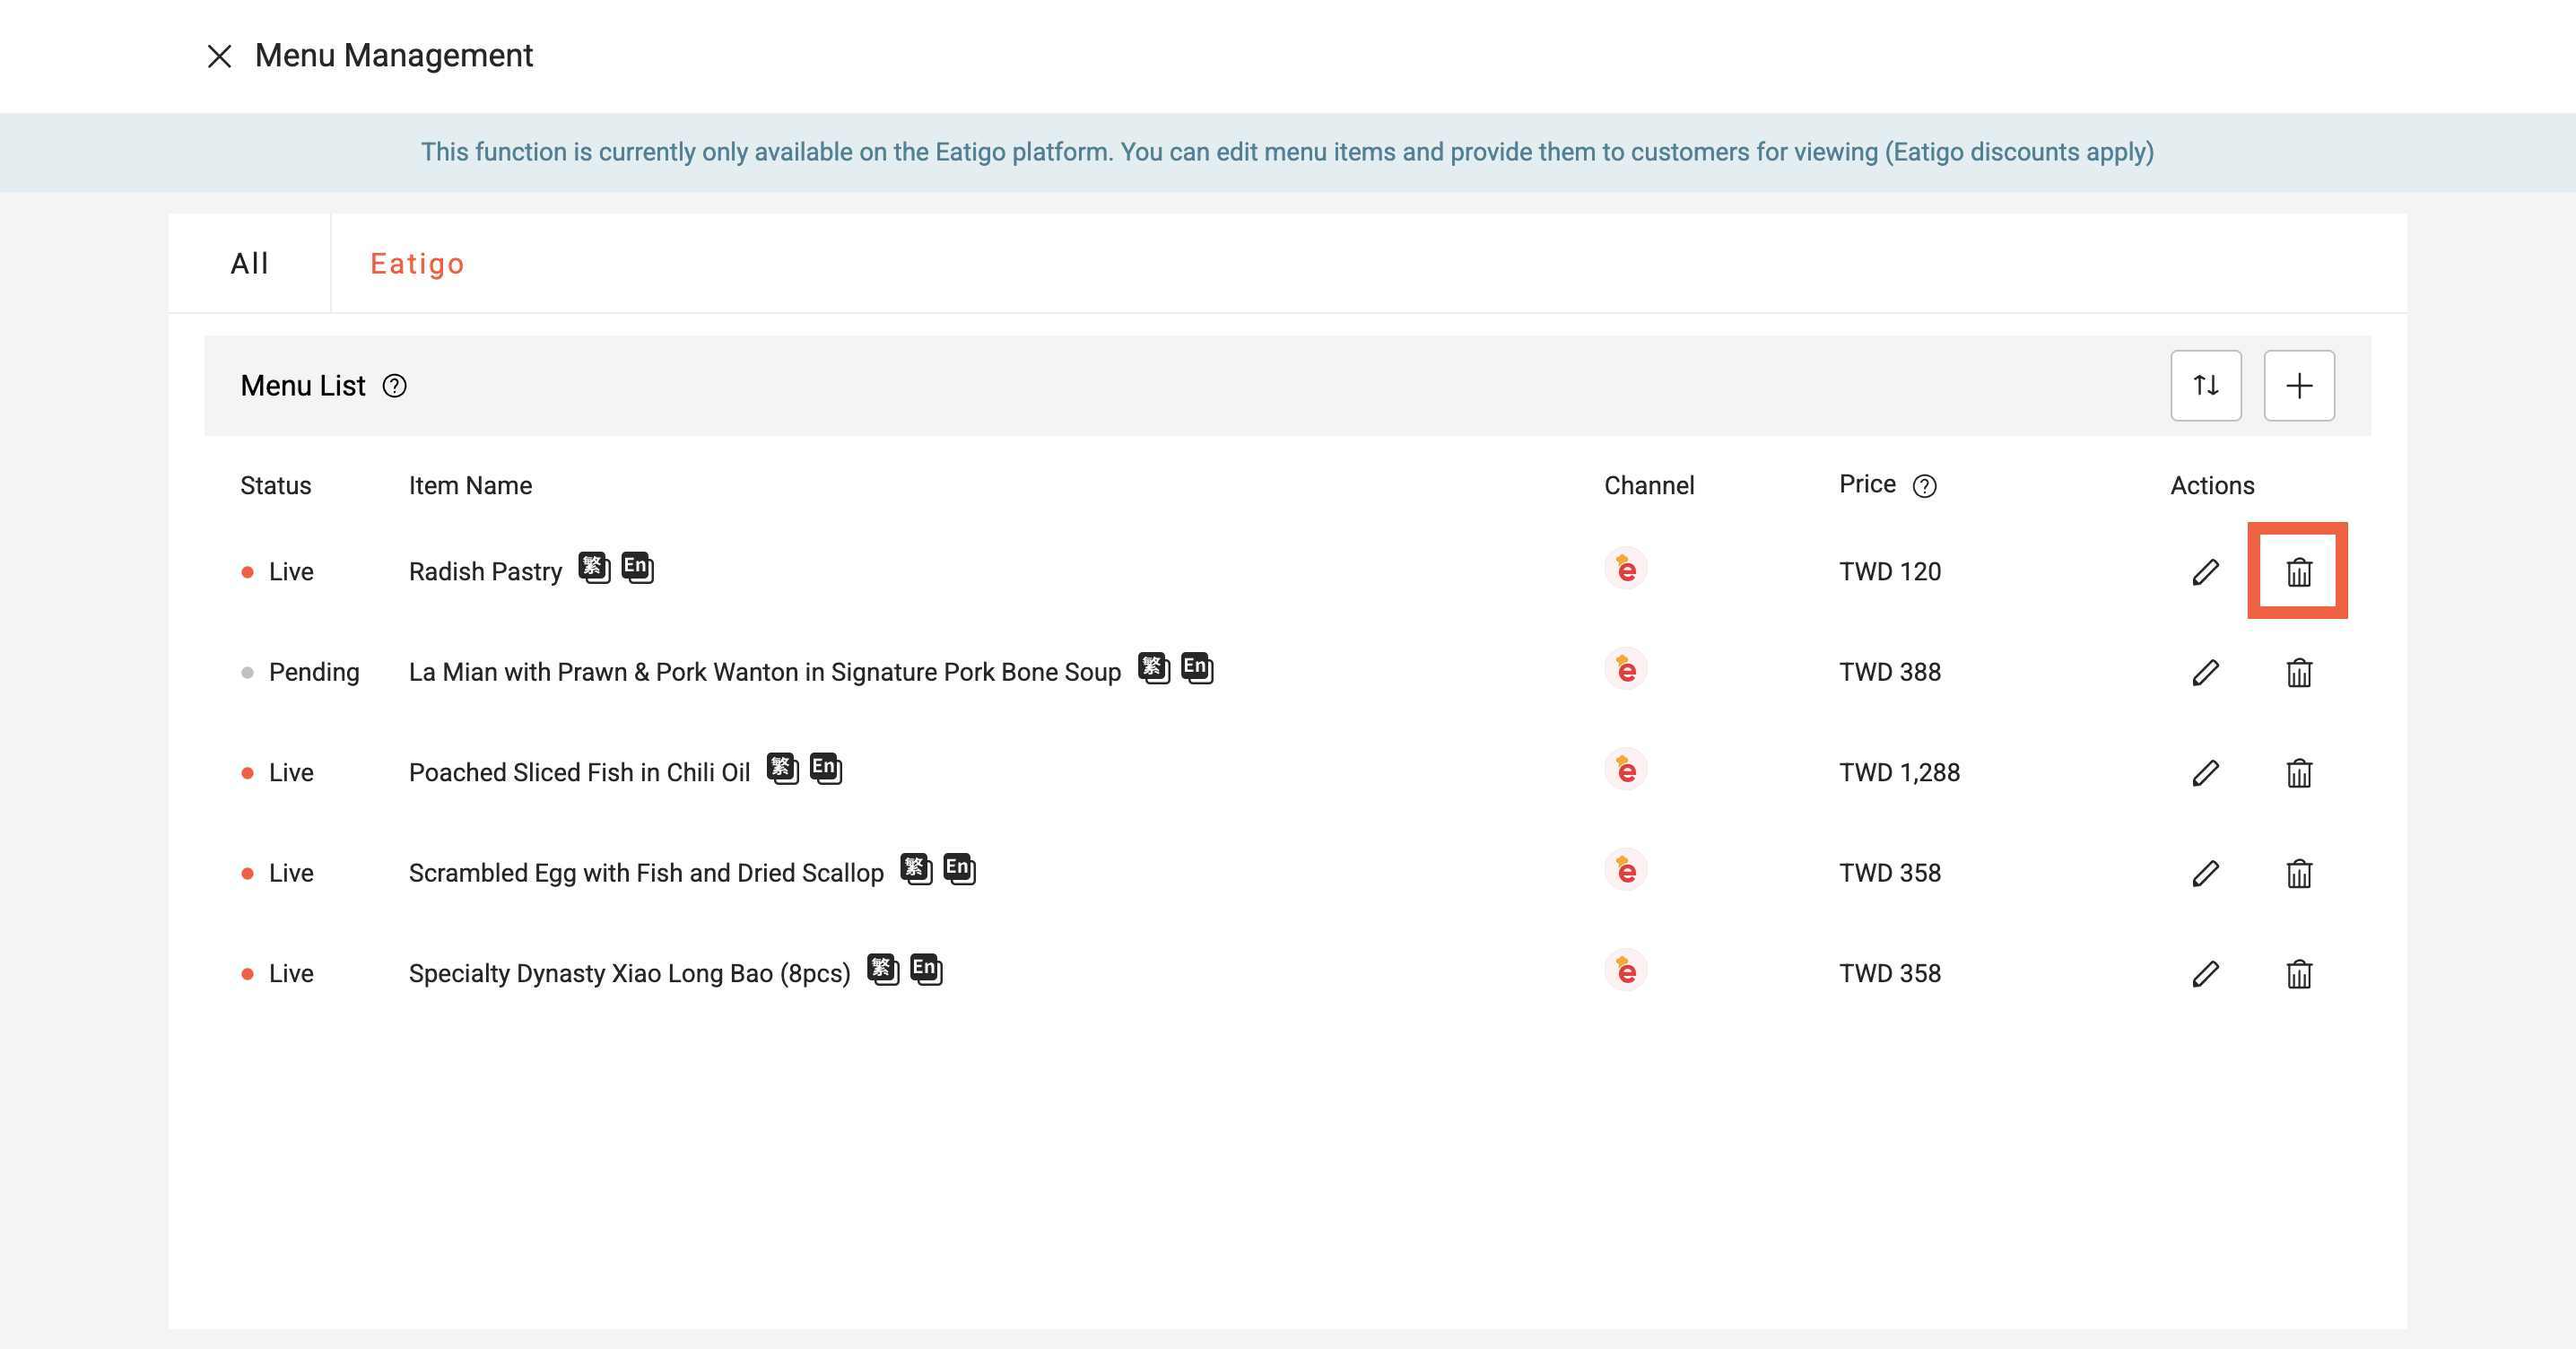The width and height of the screenshot is (2576, 1349).
Task: Edit Poached Sliced Fish in Chili Oil
Action: pyautogui.click(x=2206, y=773)
